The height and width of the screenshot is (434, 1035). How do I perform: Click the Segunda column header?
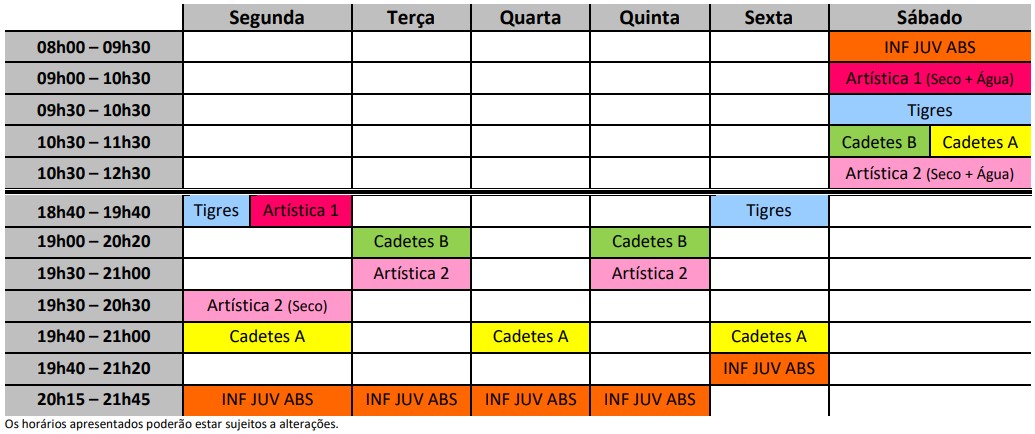point(267,17)
